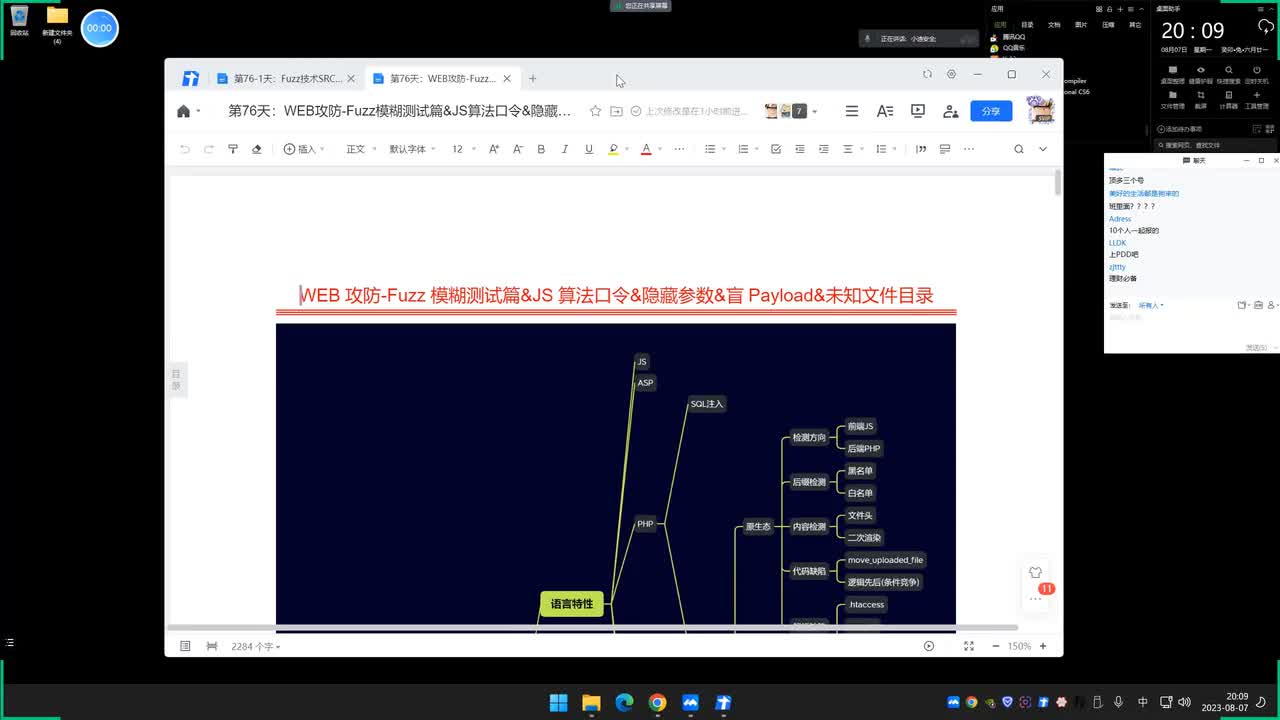Open collaborator permissions icon

point(951,111)
